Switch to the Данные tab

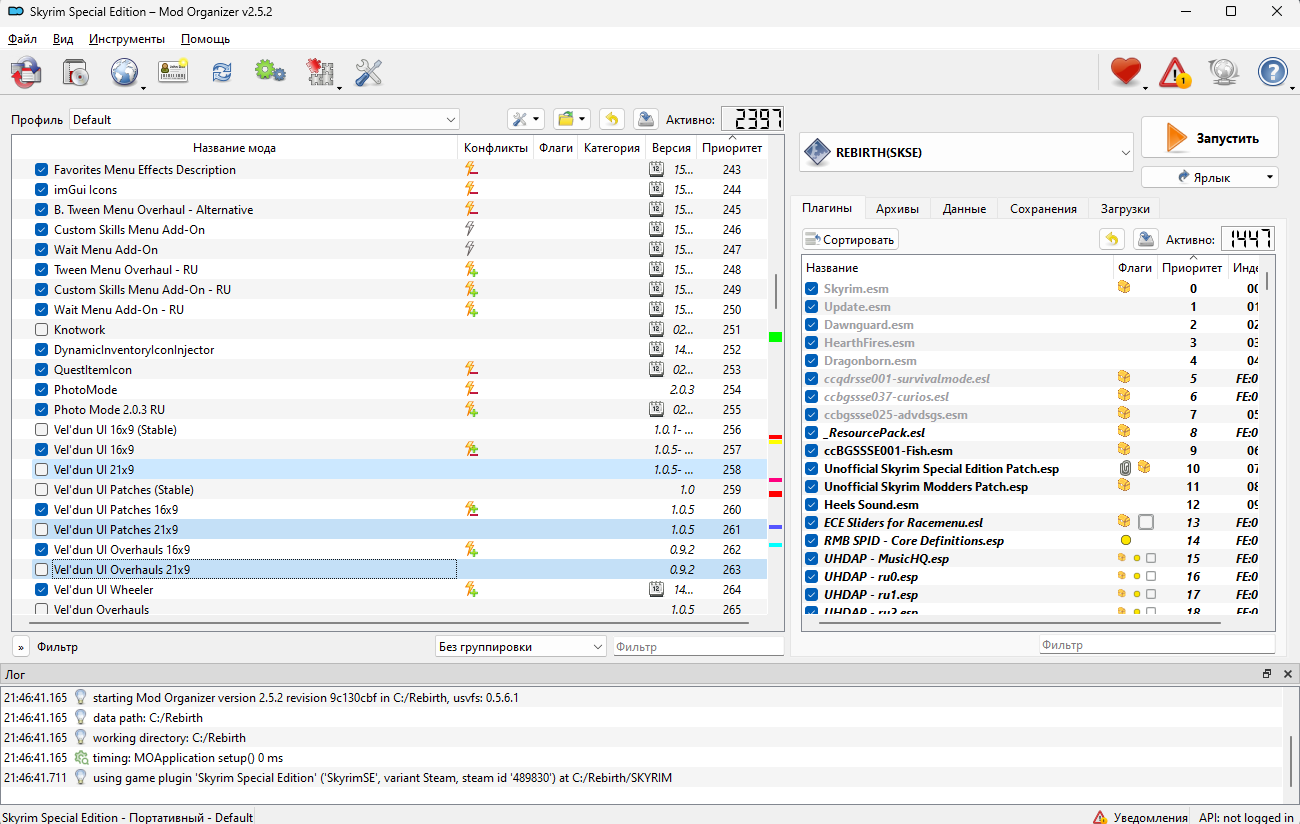(x=964, y=208)
